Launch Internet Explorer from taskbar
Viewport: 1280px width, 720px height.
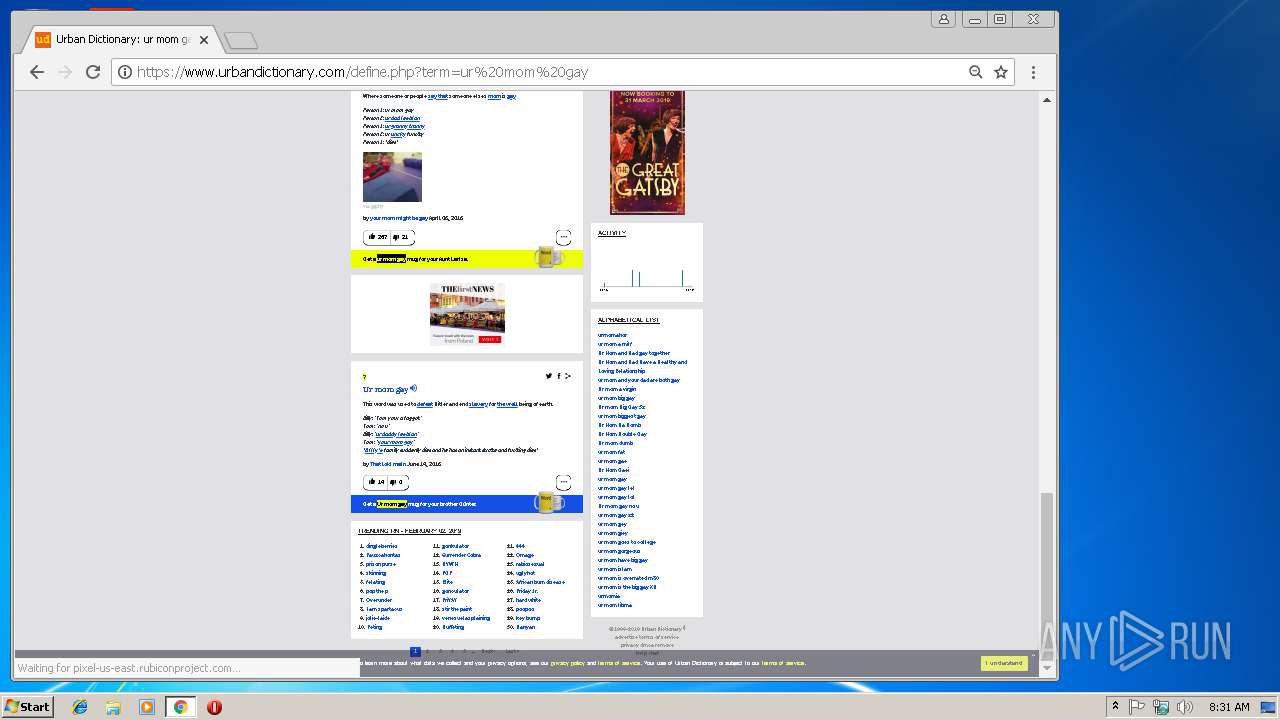point(80,707)
